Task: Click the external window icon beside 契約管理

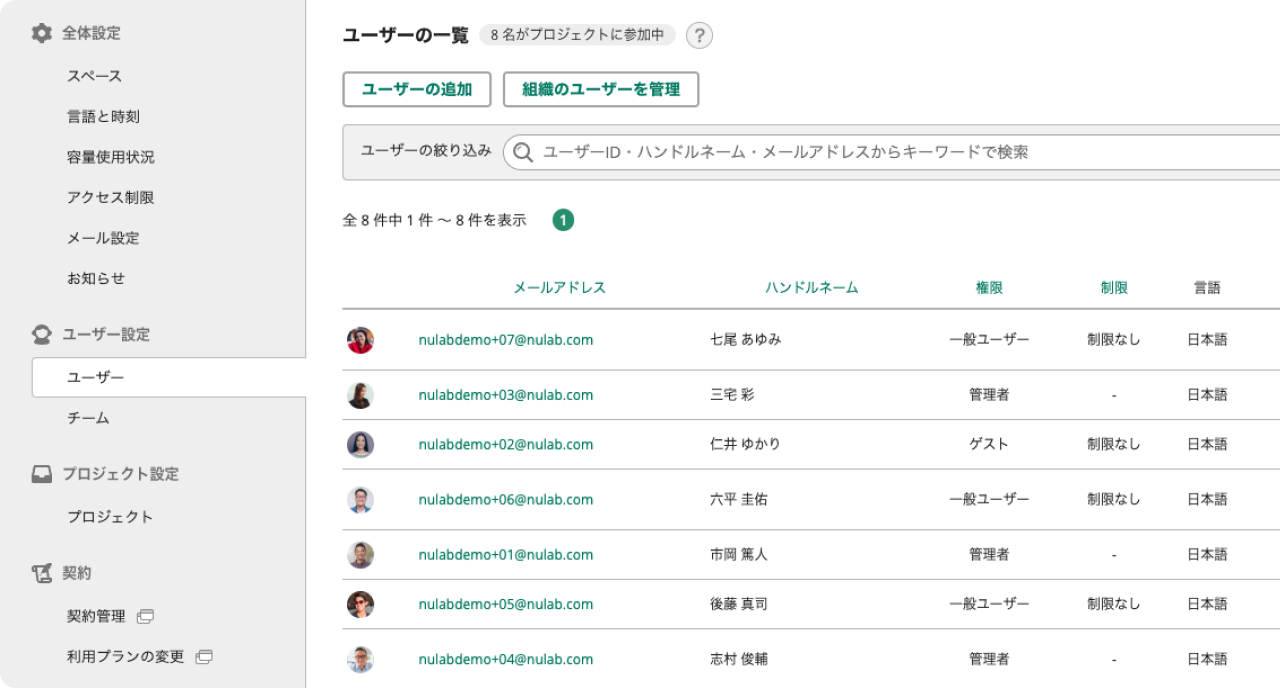Action: pos(145,616)
